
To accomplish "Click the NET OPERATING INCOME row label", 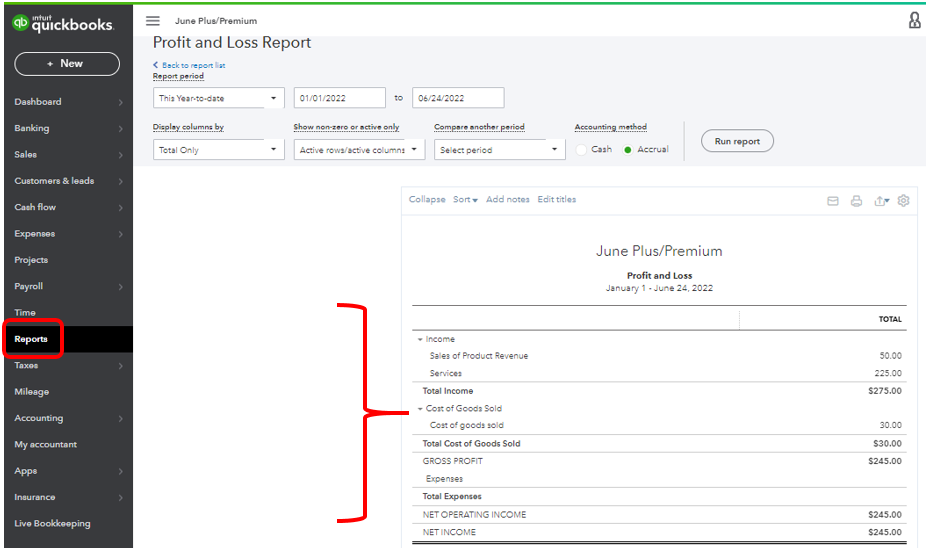I will pos(474,515).
